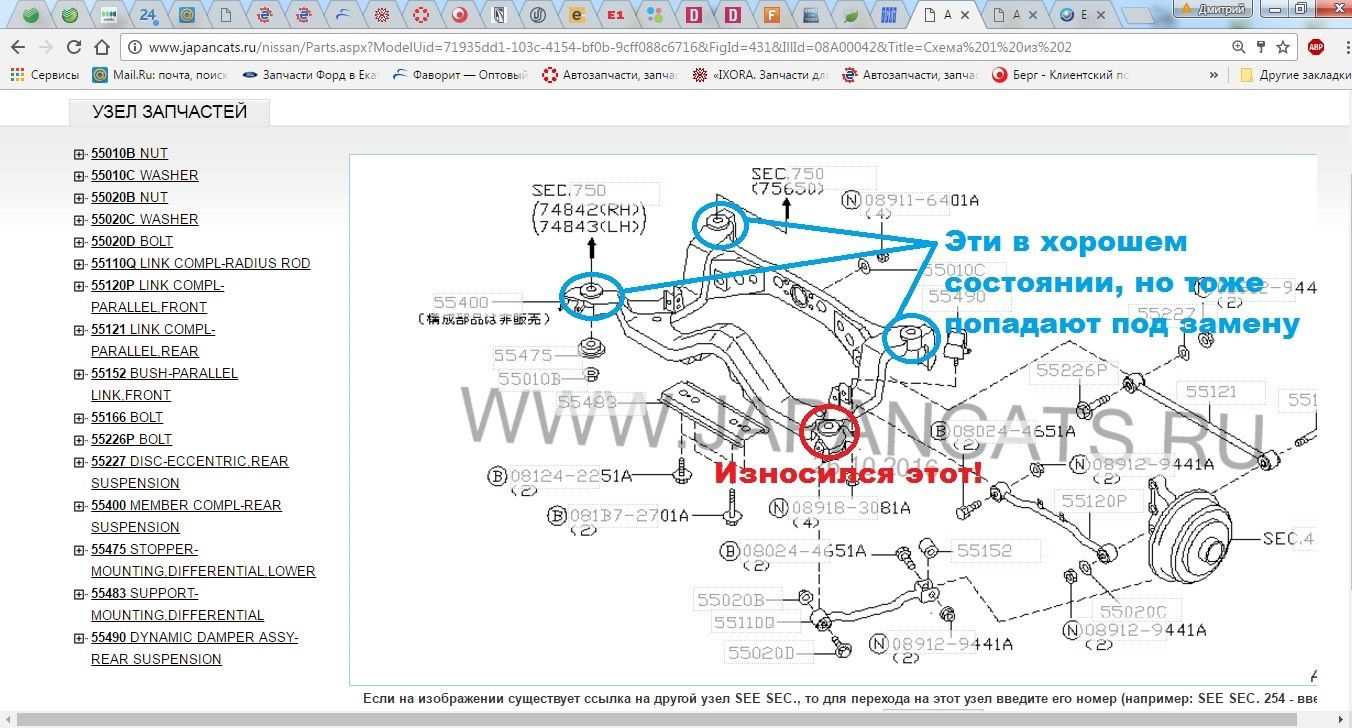Image resolution: width=1352 pixels, height=728 pixels.
Task: Open the 55227 DISC-ECCENTRIC,REAR SUSPENSION link
Action: point(189,472)
